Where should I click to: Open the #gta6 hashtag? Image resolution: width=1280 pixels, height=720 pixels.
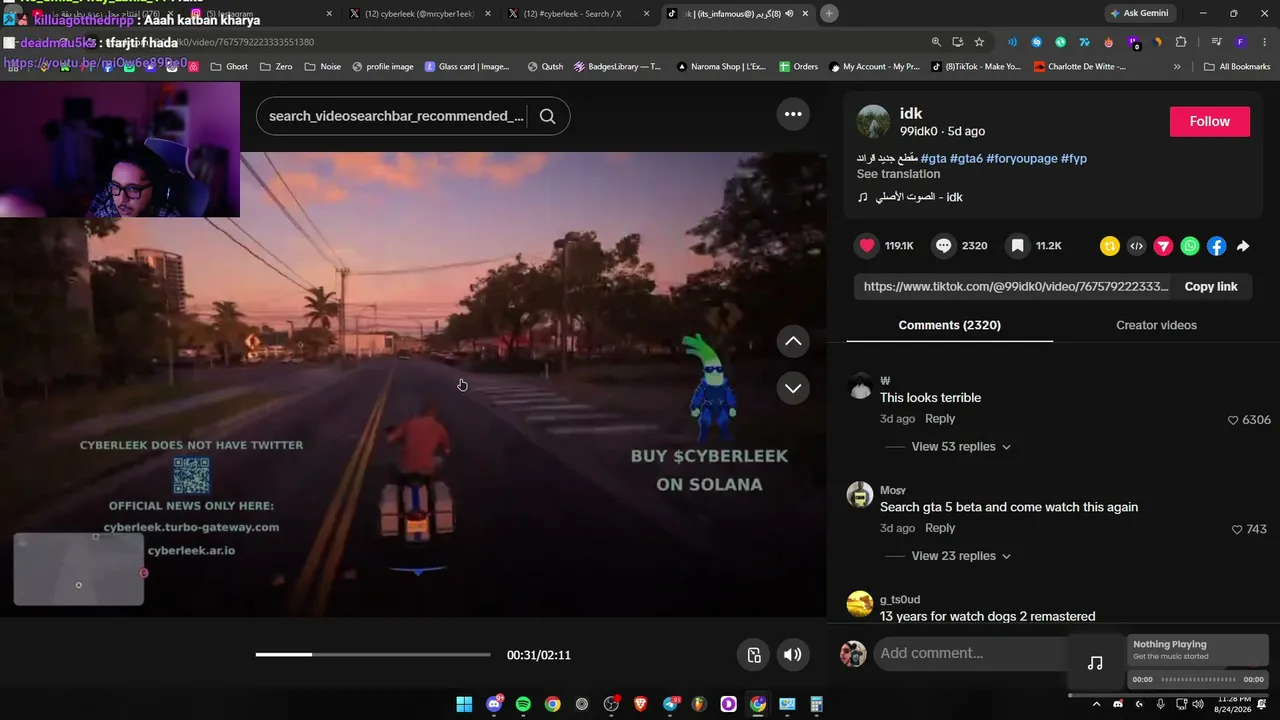[x=966, y=158]
